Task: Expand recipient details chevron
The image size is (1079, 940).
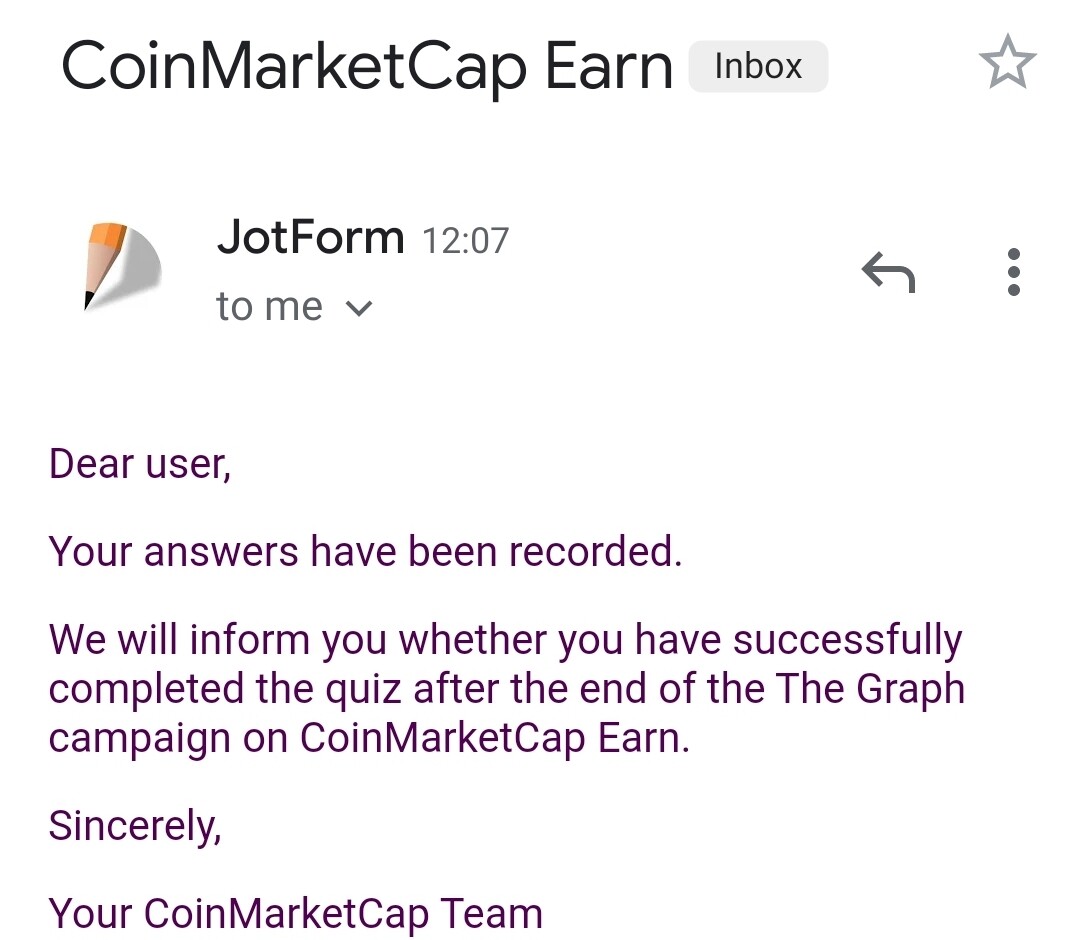Action: click(359, 308)
